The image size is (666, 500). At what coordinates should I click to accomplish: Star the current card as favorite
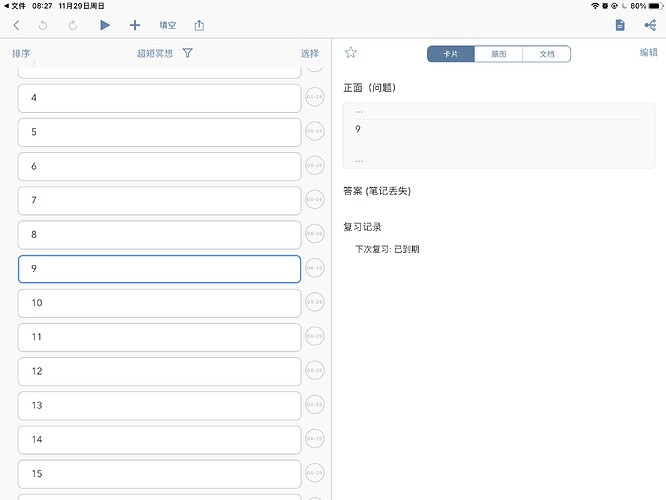click(x=350, y=53)
